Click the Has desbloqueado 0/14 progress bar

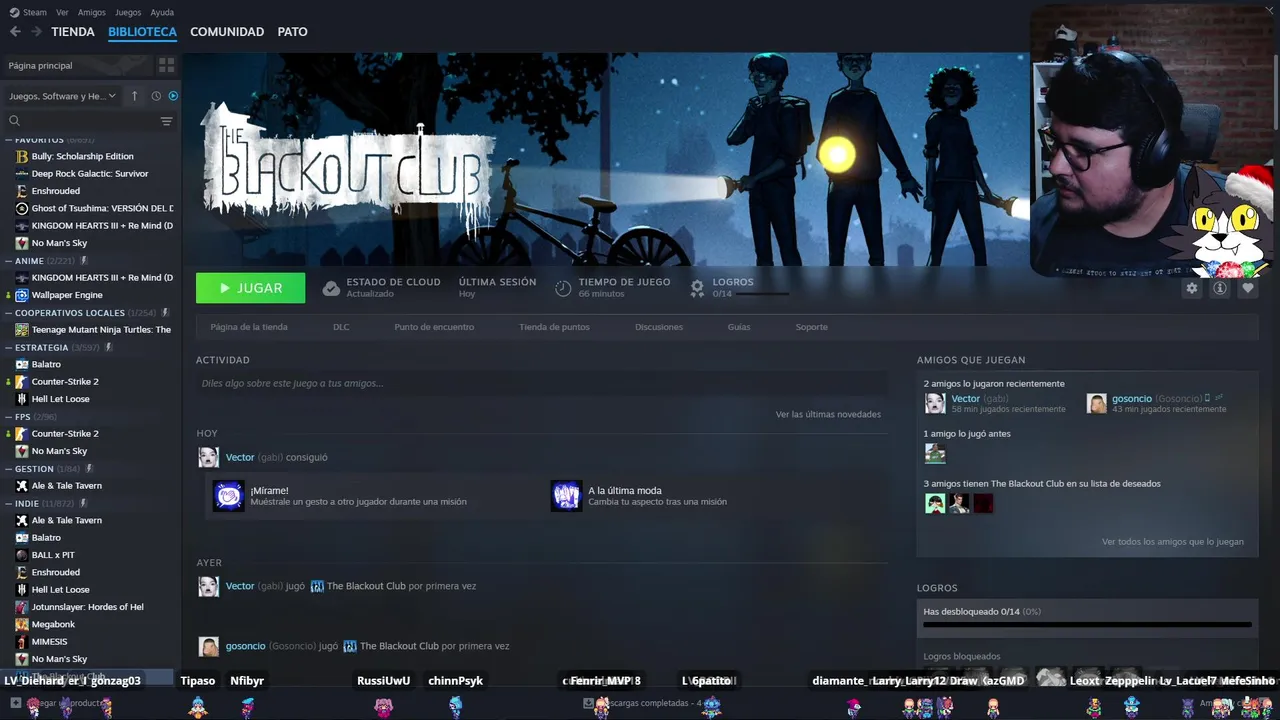[1087, 625]
